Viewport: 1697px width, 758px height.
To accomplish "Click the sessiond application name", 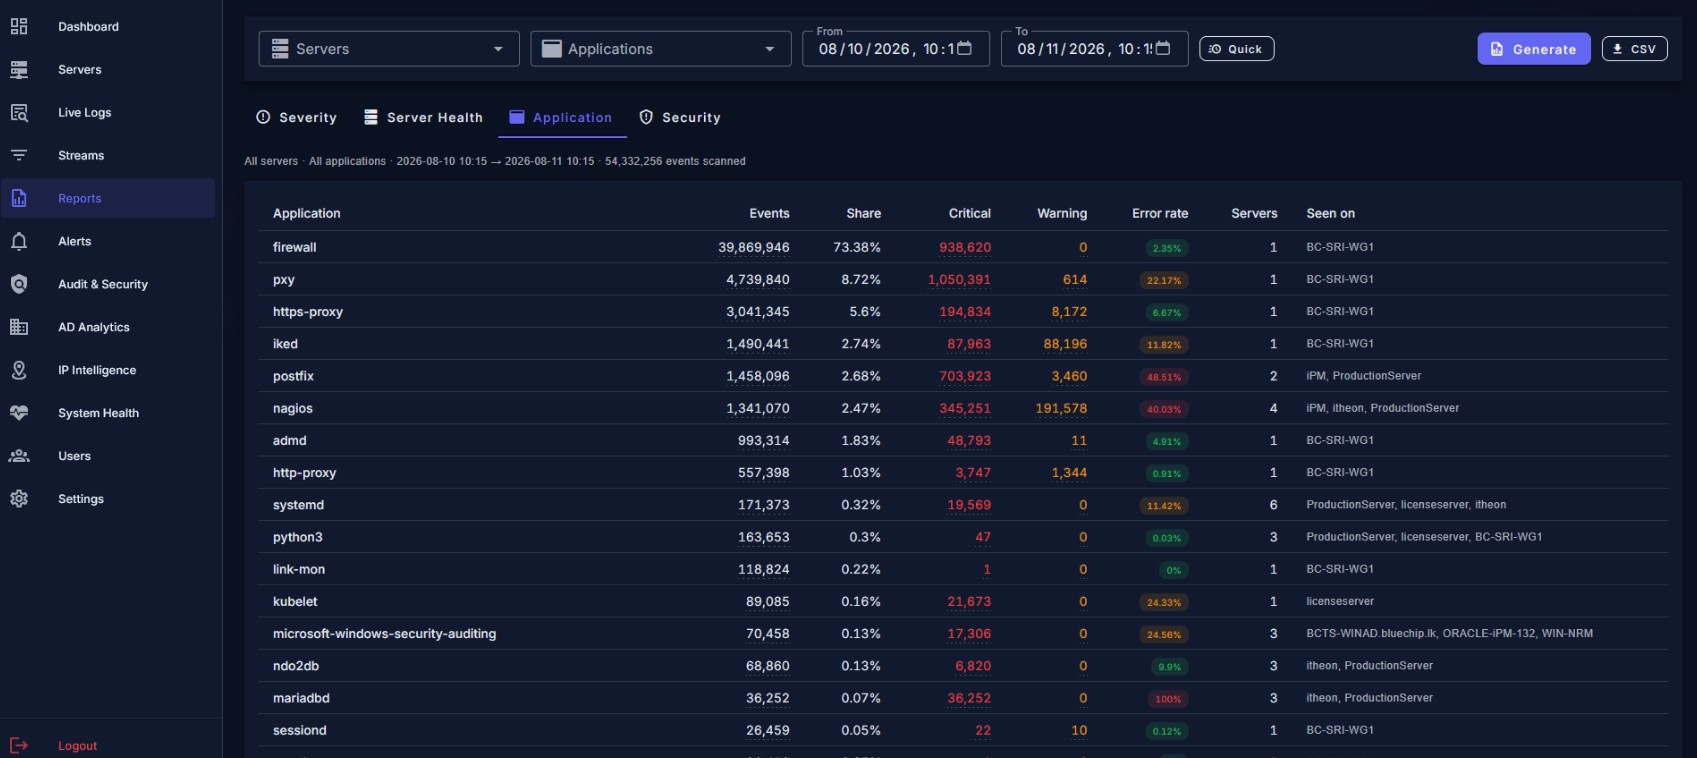I will point(300,731).
